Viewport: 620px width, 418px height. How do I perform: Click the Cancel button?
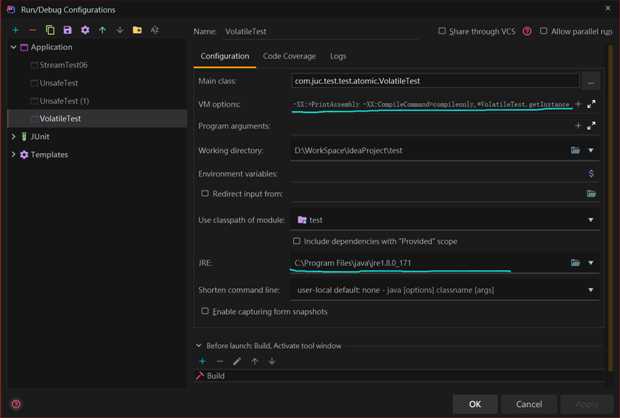529,404
